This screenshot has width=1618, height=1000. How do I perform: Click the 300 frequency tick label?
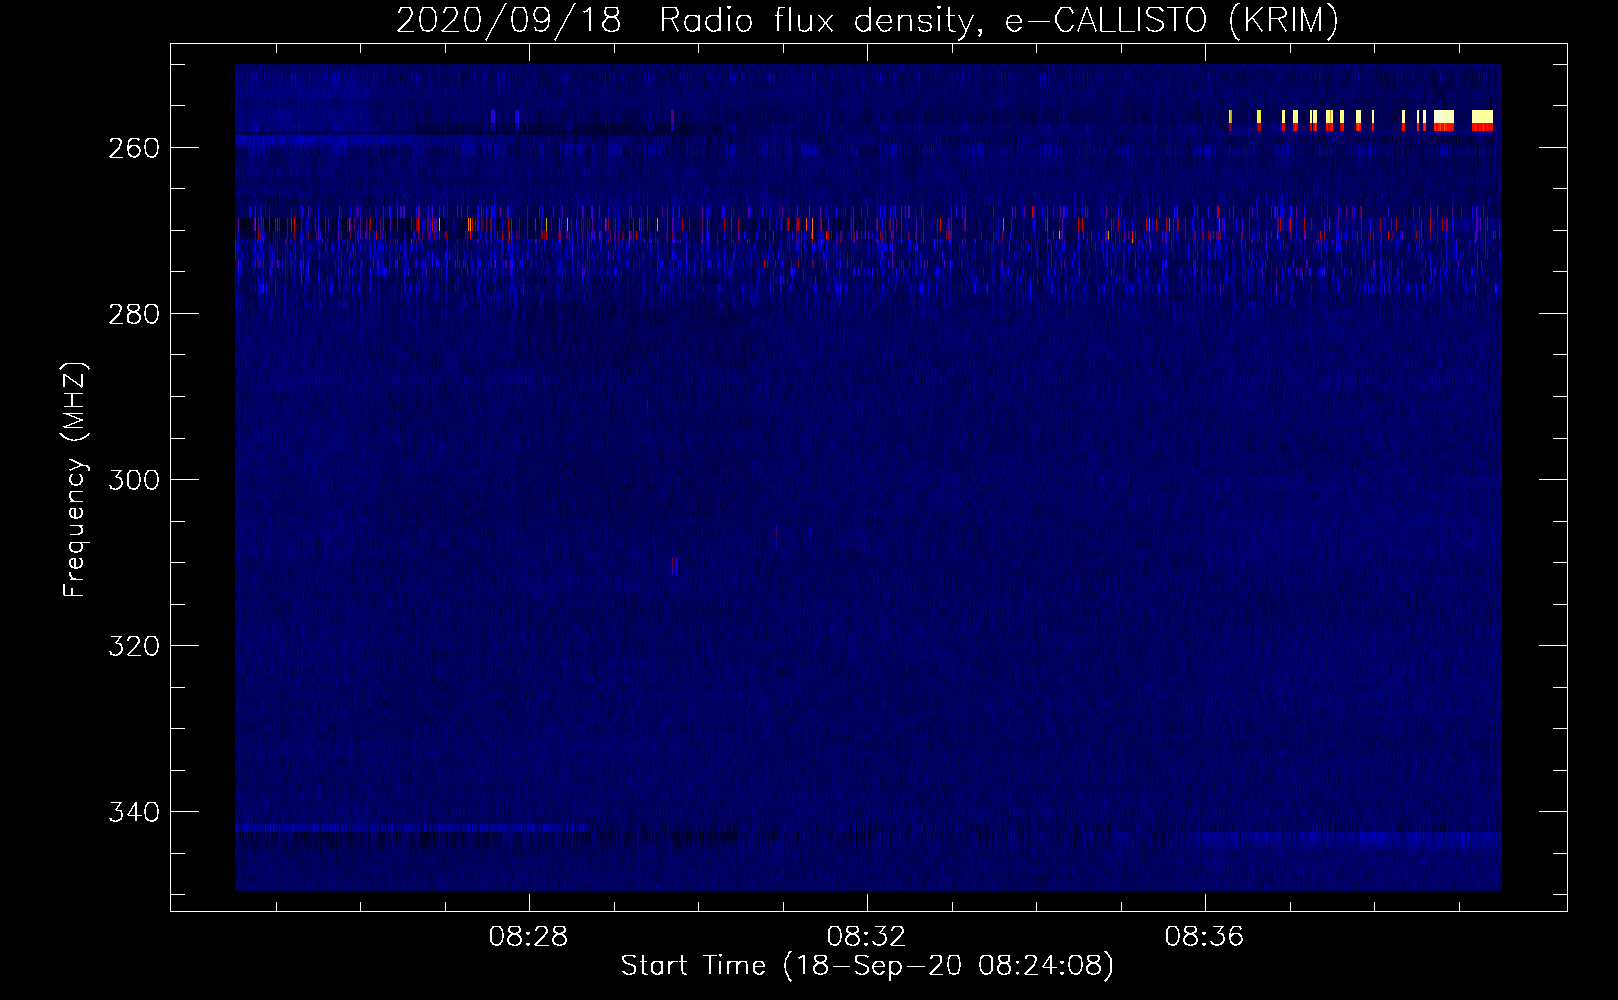(134, 480)
